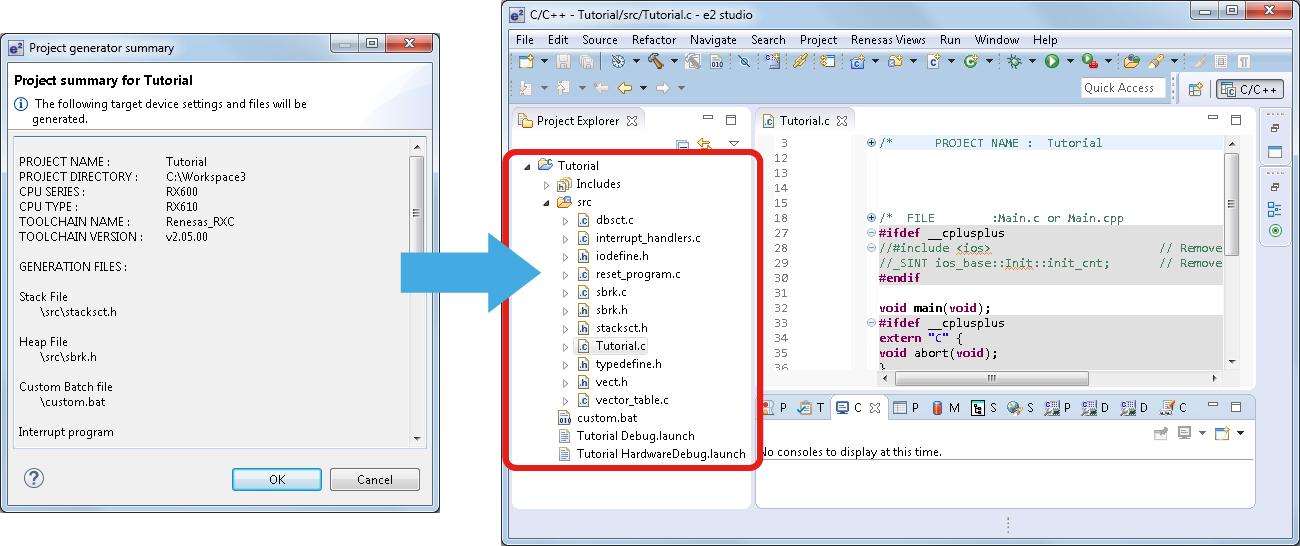Click Link with Editor icon in Project Explorer
The height and width of the screenshot is (546, 1300).
705,145
